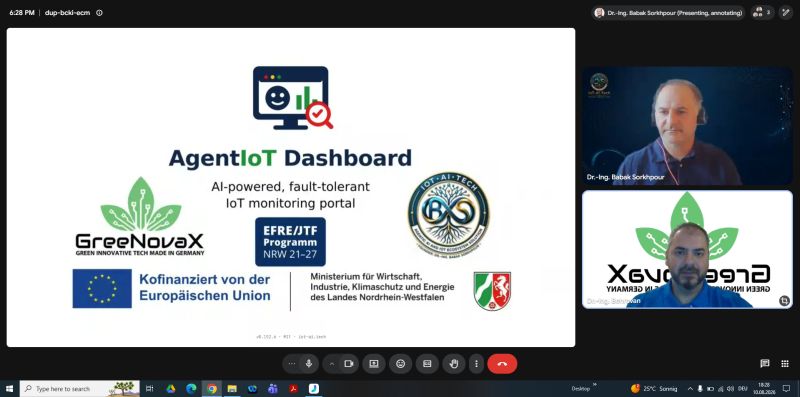
Task: Open Google Drive from the taskbar
Action: [170, 389]
